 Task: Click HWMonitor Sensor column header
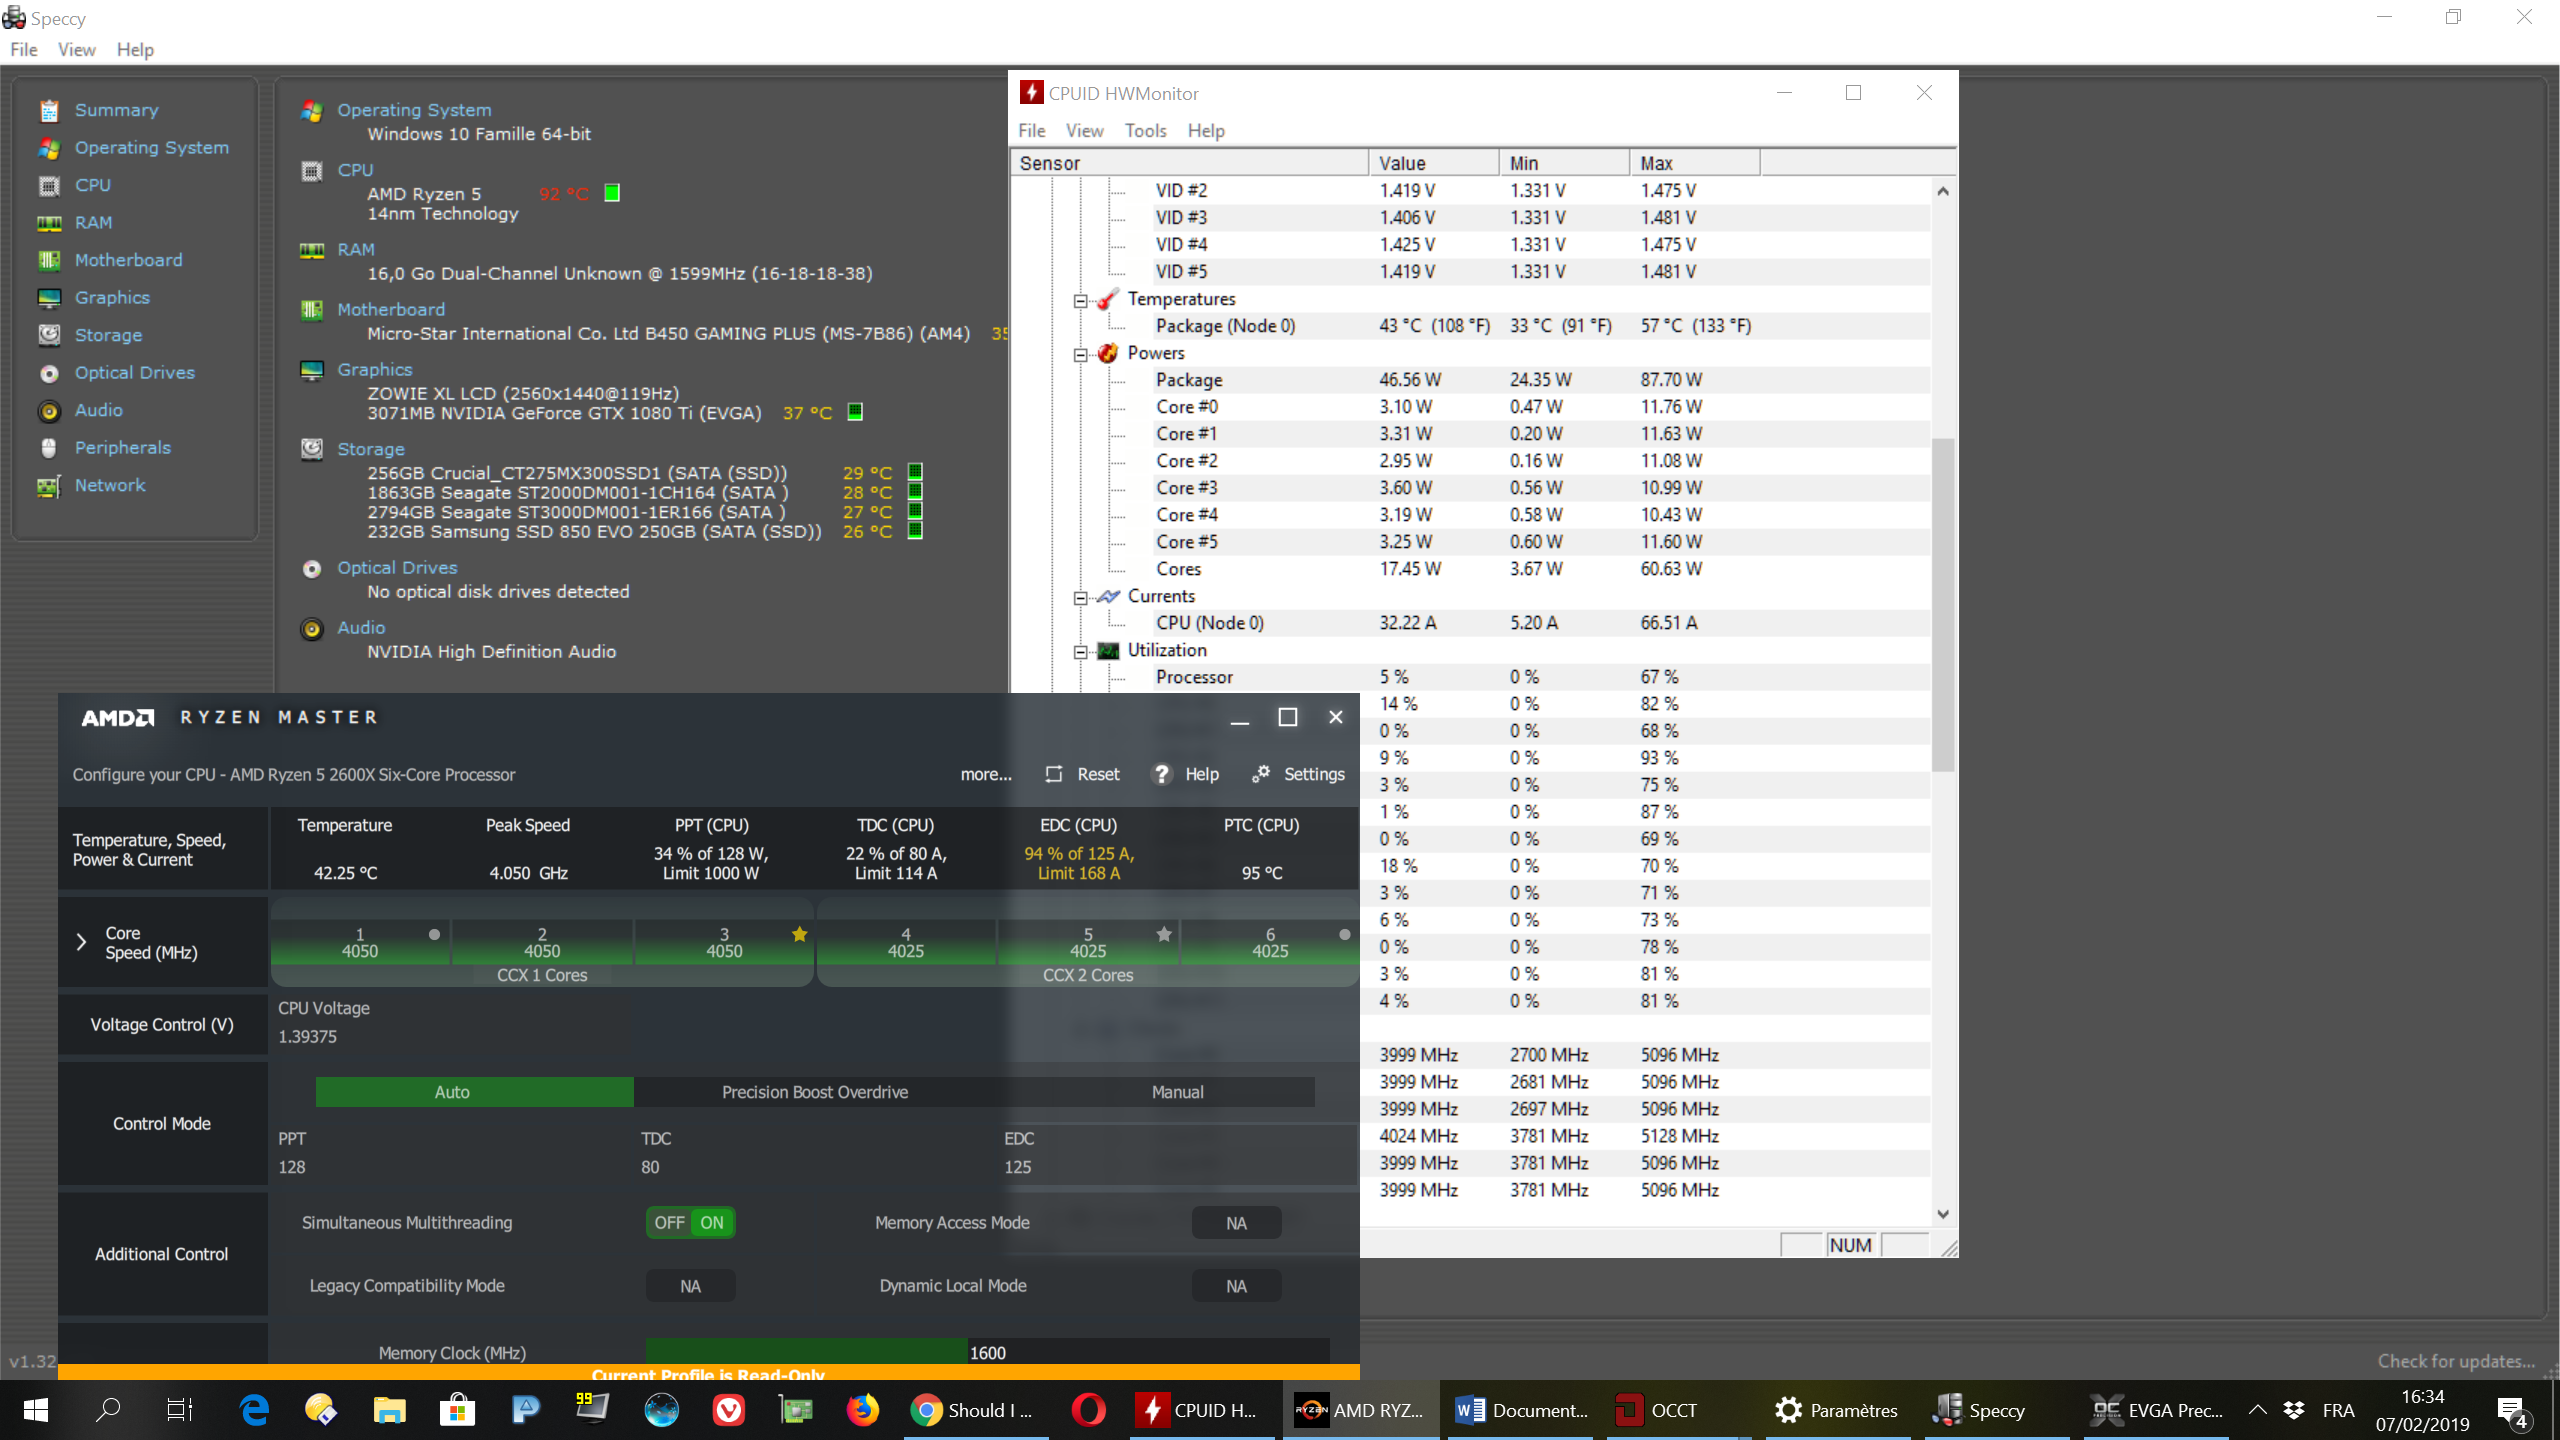click(x=1189, y=163)
